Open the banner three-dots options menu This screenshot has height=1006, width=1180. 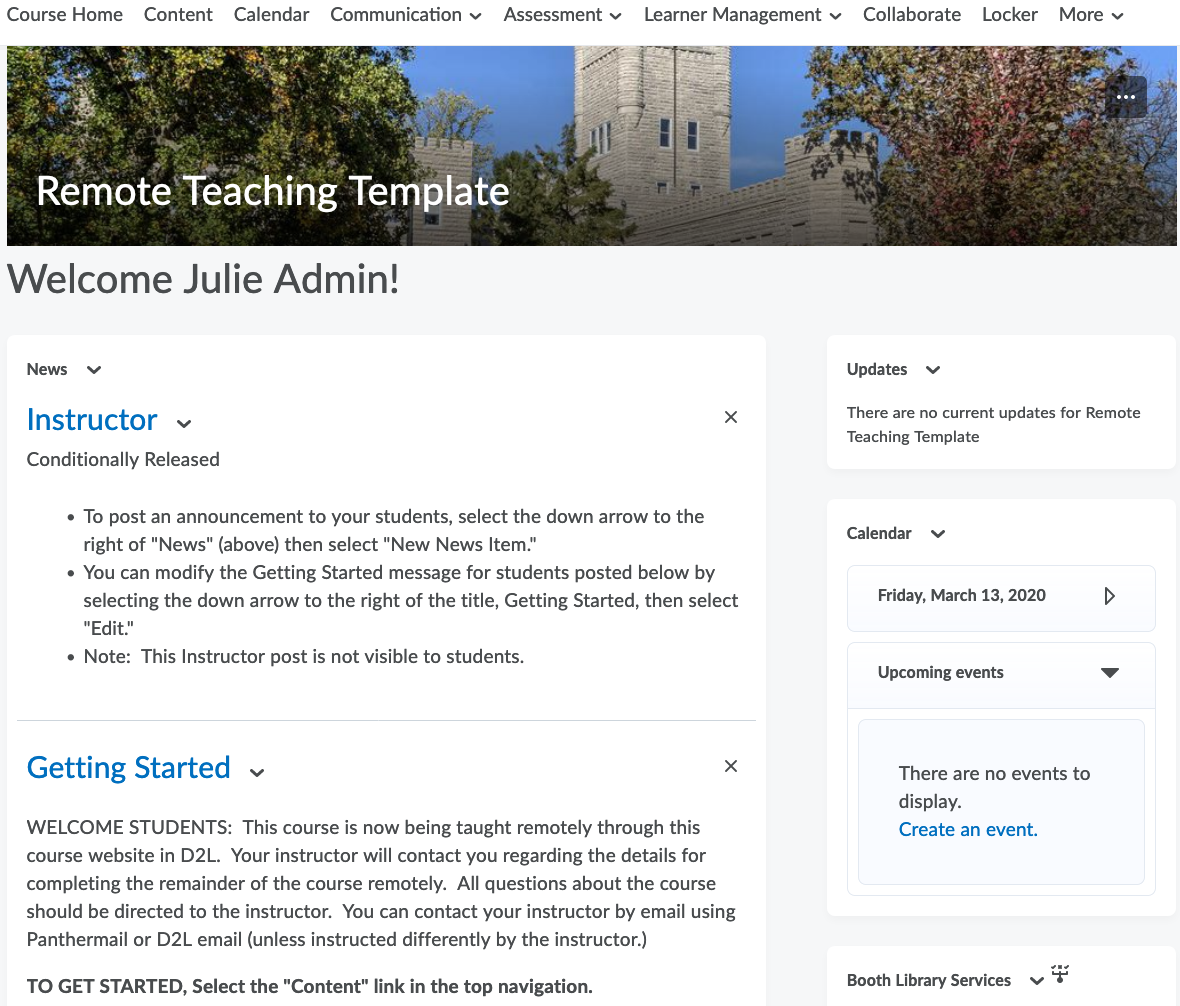point(1126,97)
